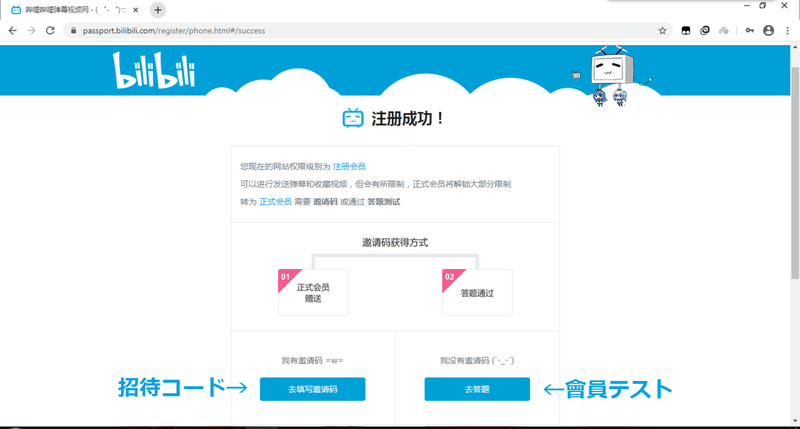Click the 注册成功！ heading

coord(408,118)
